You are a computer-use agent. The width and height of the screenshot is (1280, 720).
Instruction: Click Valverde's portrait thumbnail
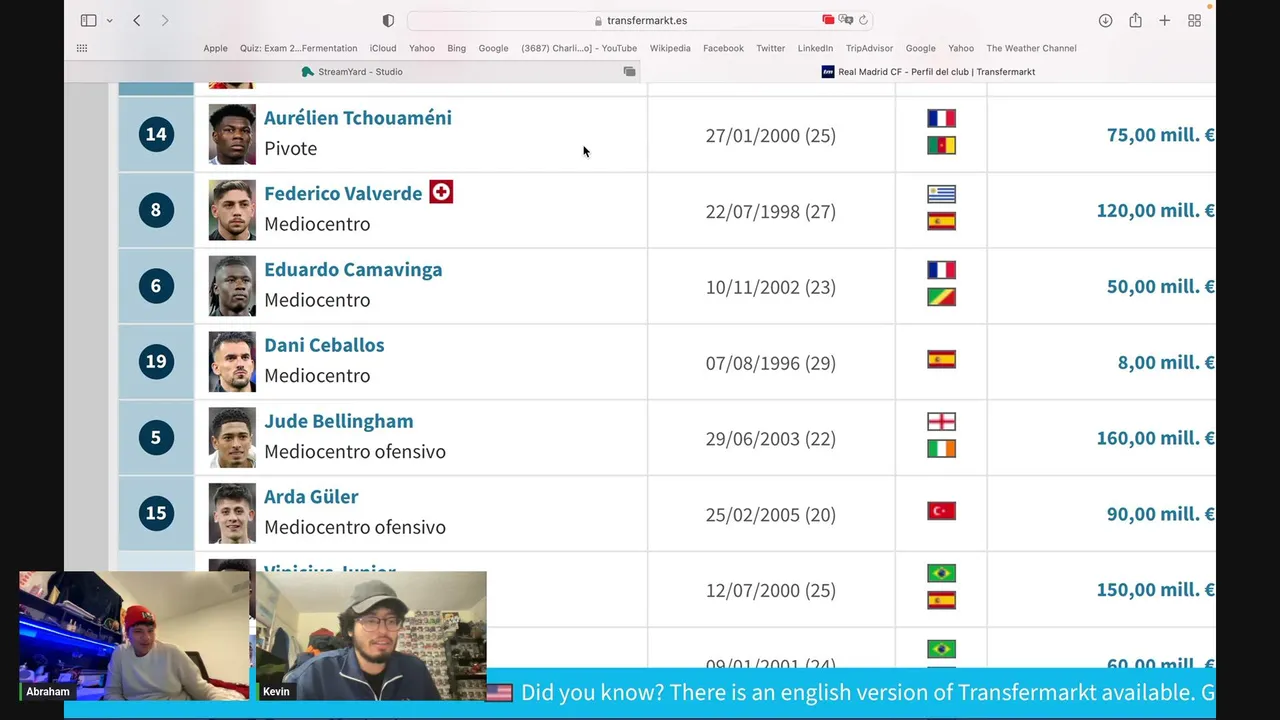coord(232,210)
